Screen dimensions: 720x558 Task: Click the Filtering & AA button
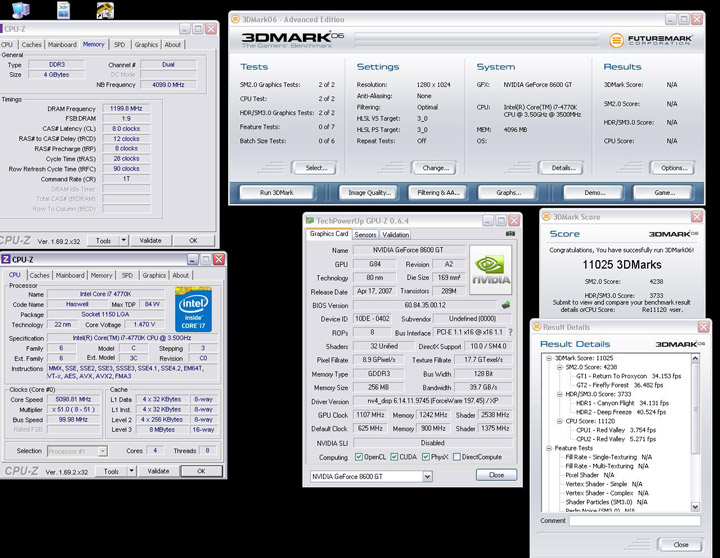[x=438, y=192]
